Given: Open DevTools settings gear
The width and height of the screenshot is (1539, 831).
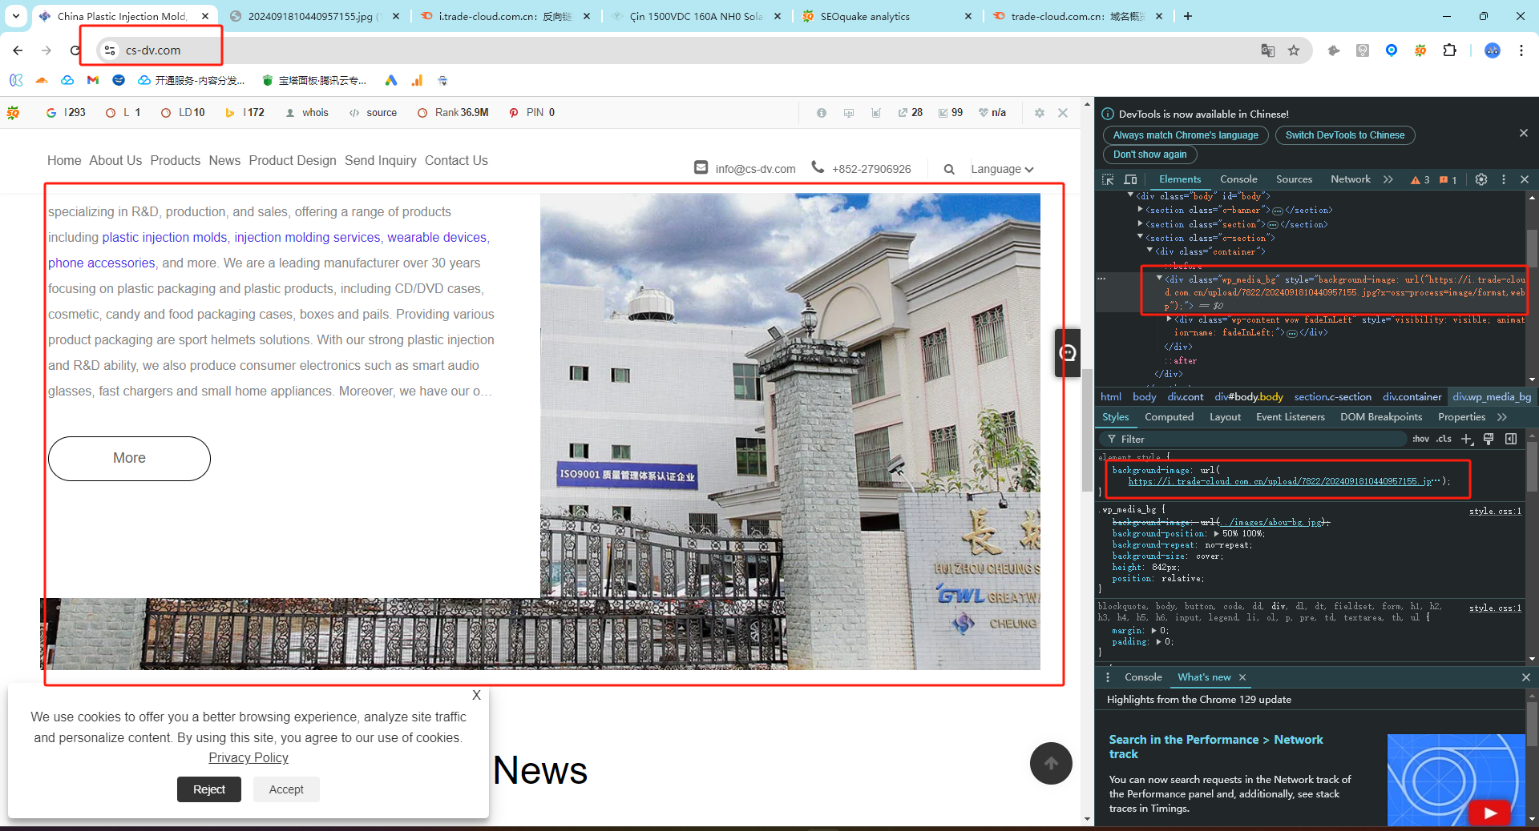Looking at the screenshot, I should click(1481, 180).
